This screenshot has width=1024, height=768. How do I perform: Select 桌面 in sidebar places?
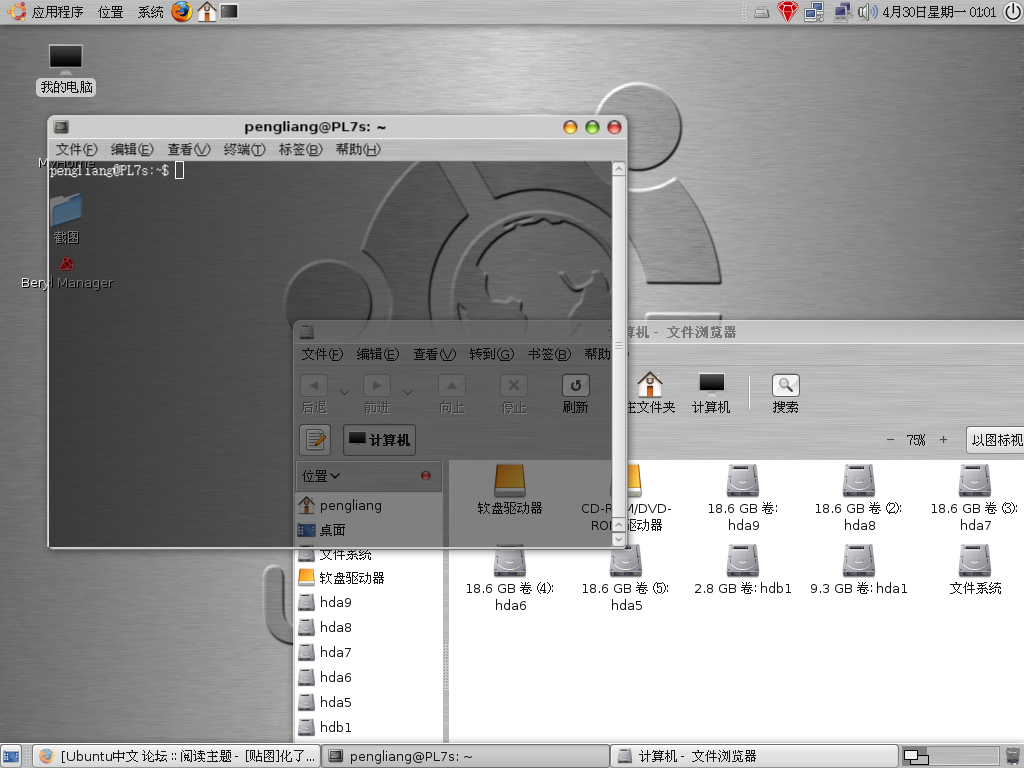369,530
